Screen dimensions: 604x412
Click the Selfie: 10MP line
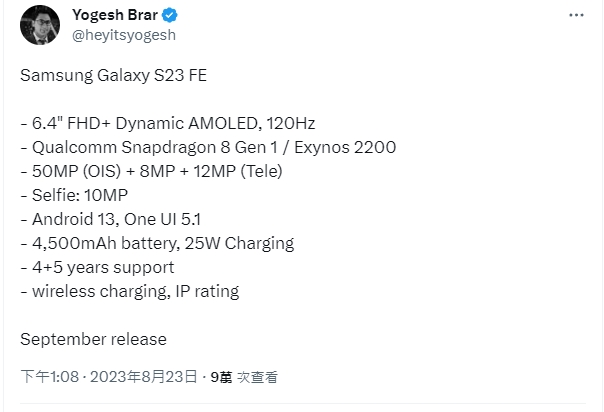pyautogui.click(x=74, y=195)
